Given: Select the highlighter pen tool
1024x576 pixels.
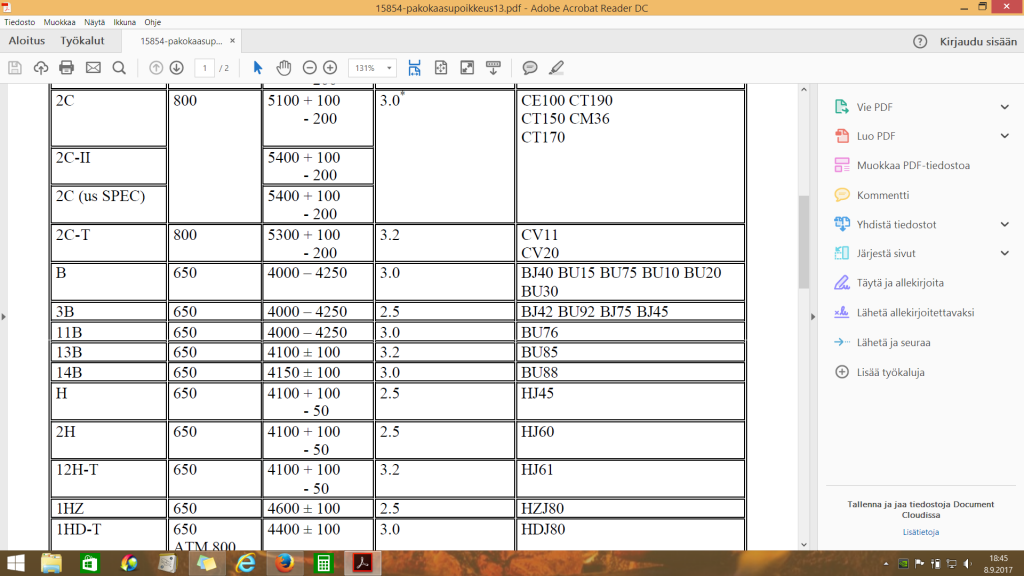Looking at the screenshot, I should (x=556, y=68).
